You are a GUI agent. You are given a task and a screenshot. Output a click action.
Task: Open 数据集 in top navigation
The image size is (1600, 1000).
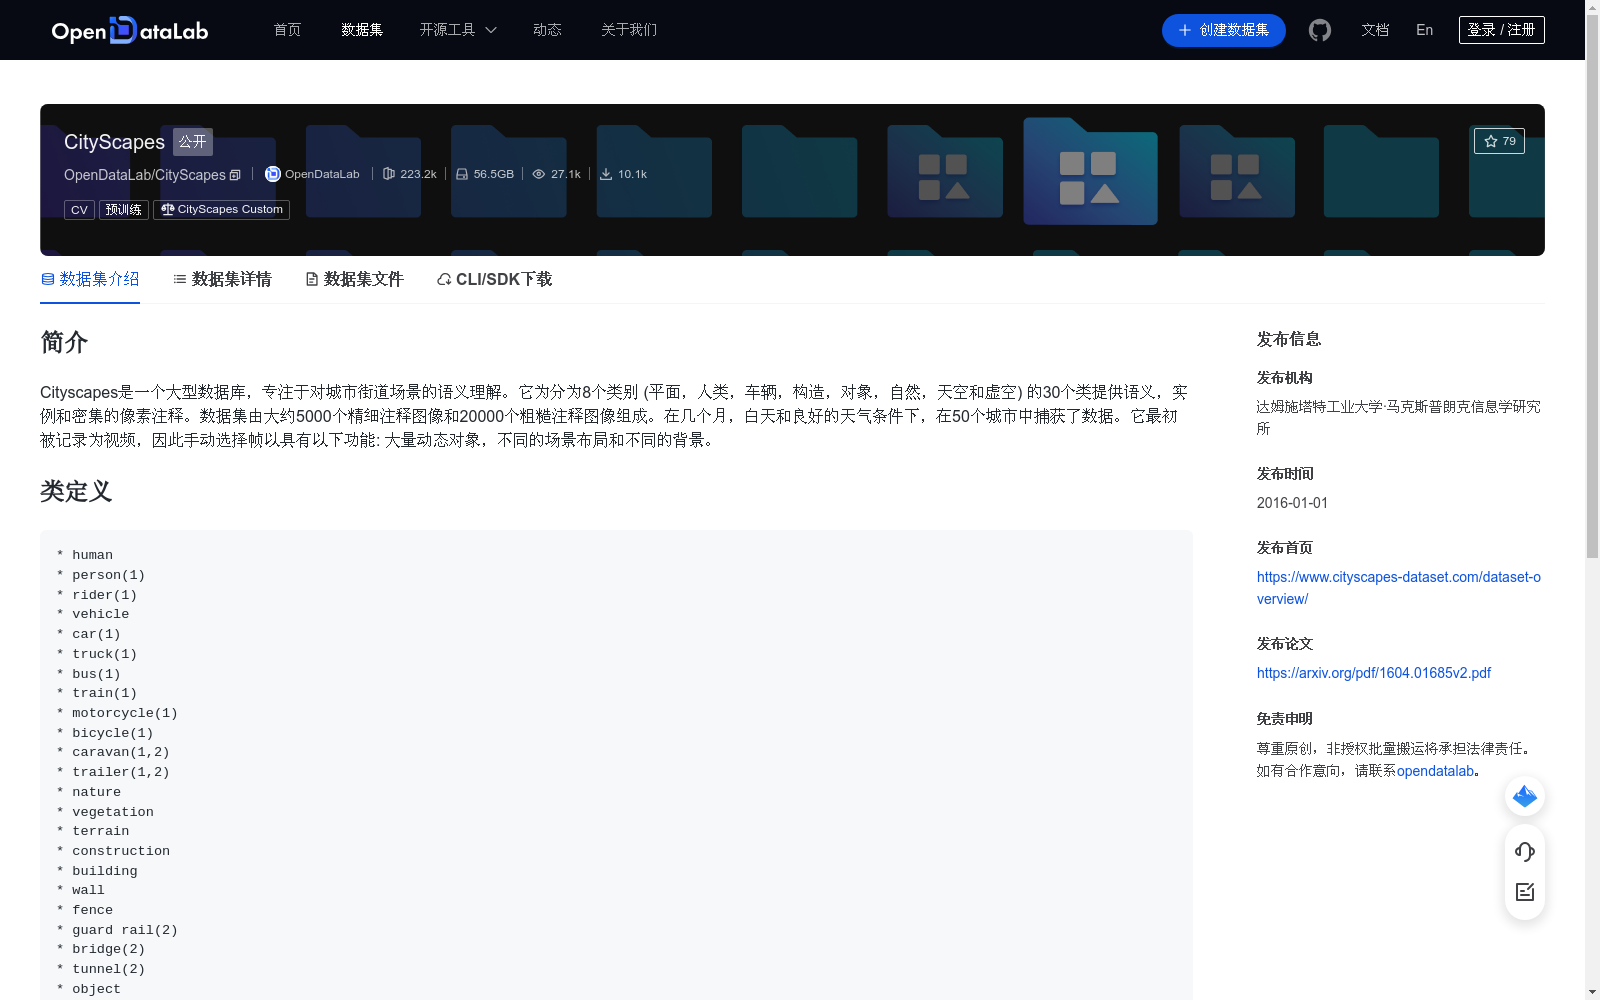362,30
